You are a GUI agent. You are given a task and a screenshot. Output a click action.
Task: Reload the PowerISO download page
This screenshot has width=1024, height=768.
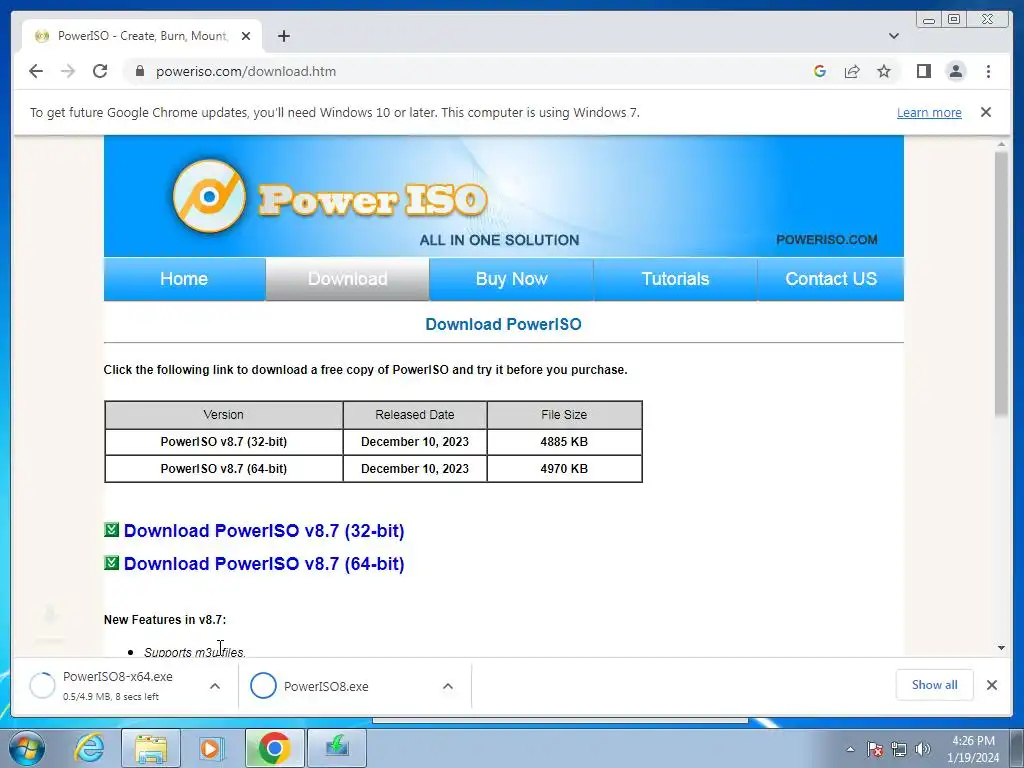pyautogui.click(x=100, y=71)
